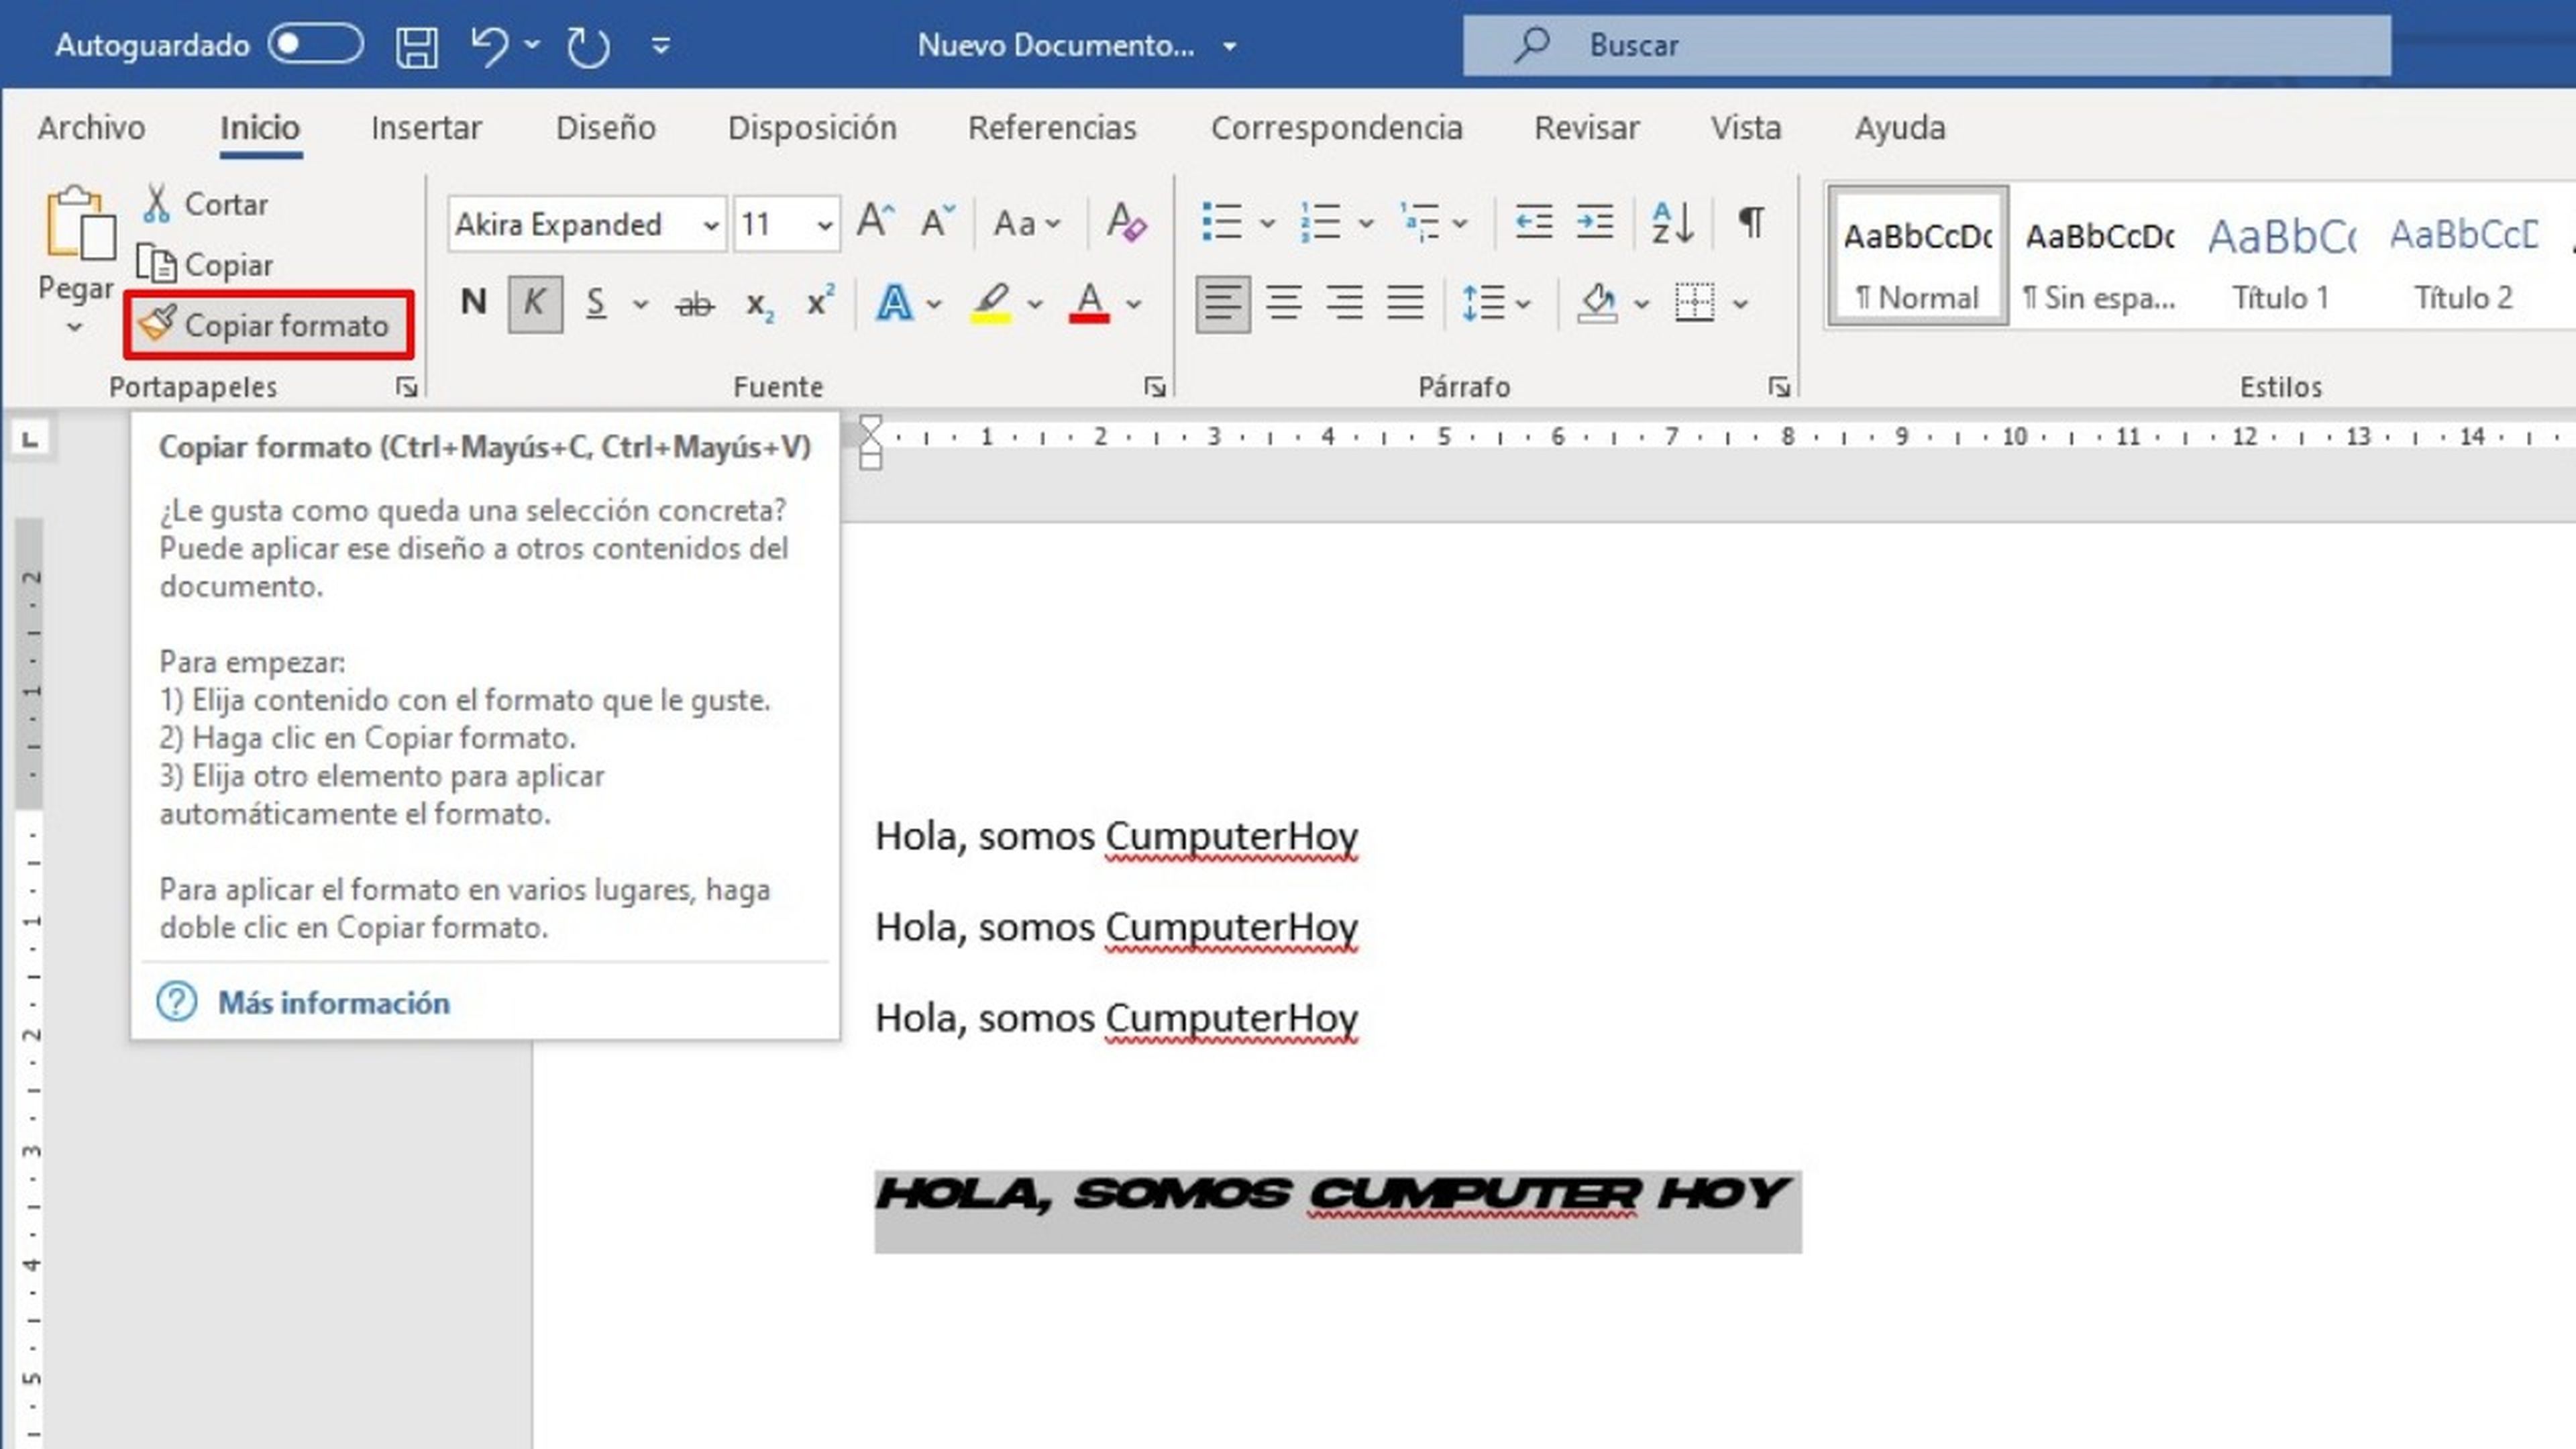This screenshot has height=1449, width=2576.
Task: Apply the Normal style
Action: coord(1917,256)
